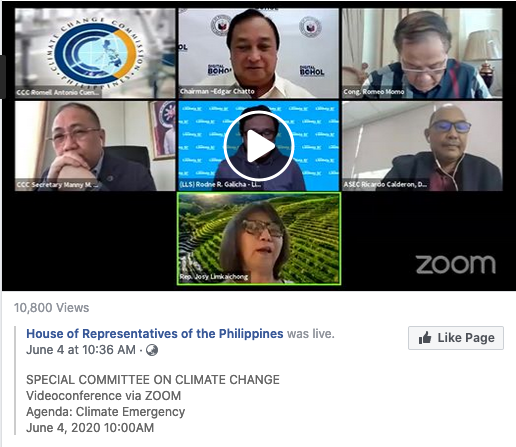Image resolution: width=516 pixels, height=447 pixels.
Task: Select Cong. Romeo Momo video tile
Action: tap(422, 53)
